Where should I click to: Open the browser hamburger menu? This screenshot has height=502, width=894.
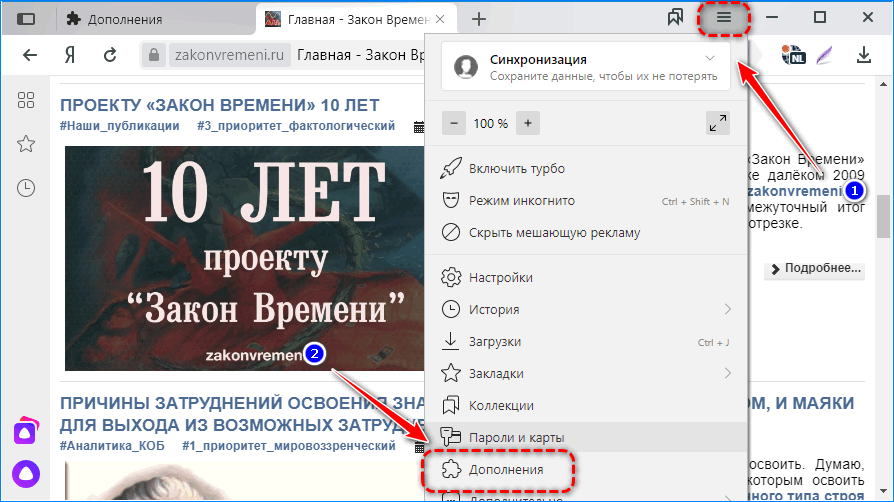pyautogui.click(x=724, y=18)
